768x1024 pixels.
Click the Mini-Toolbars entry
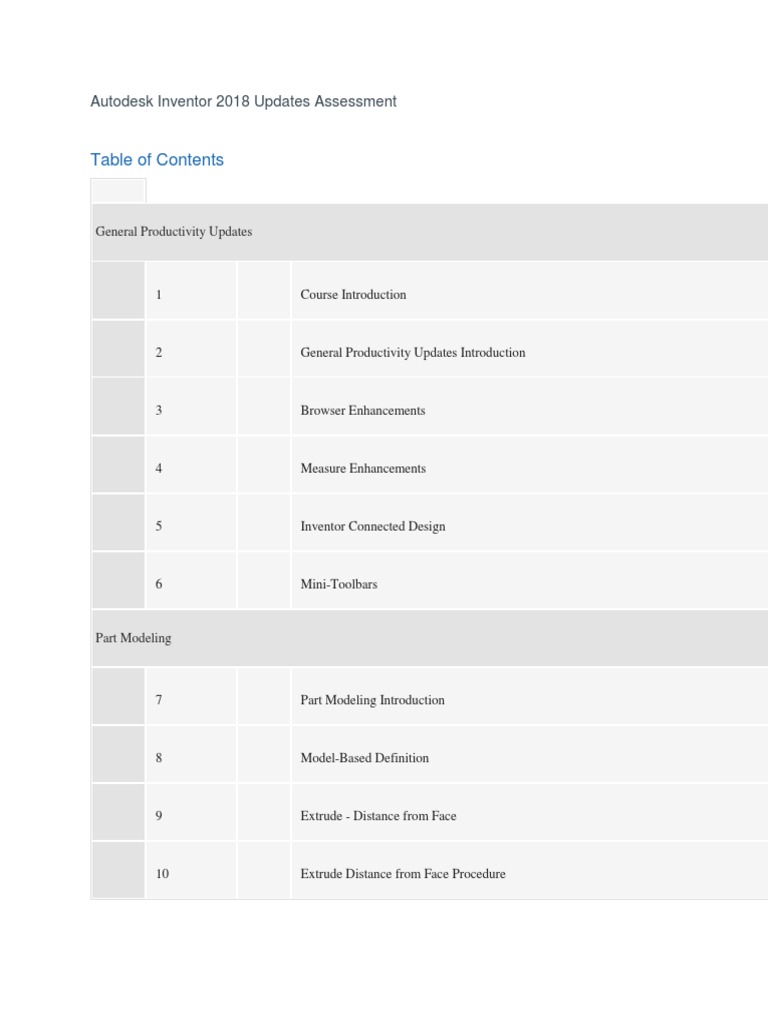click(338, 585)
